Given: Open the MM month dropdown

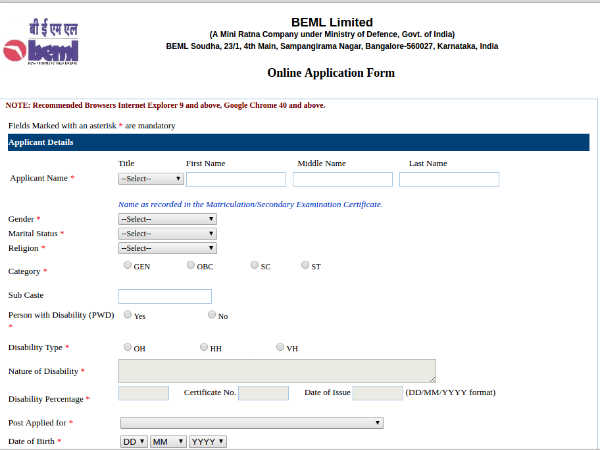Looking at the screenshot, I should click(x=168, y=442).
